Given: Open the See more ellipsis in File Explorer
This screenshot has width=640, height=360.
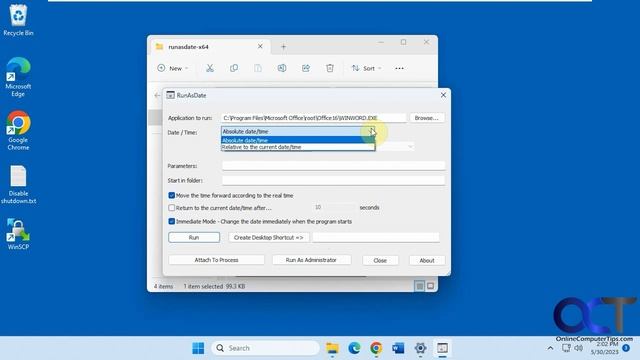Looking at the screenshot, I should click(x=399, y=68).
